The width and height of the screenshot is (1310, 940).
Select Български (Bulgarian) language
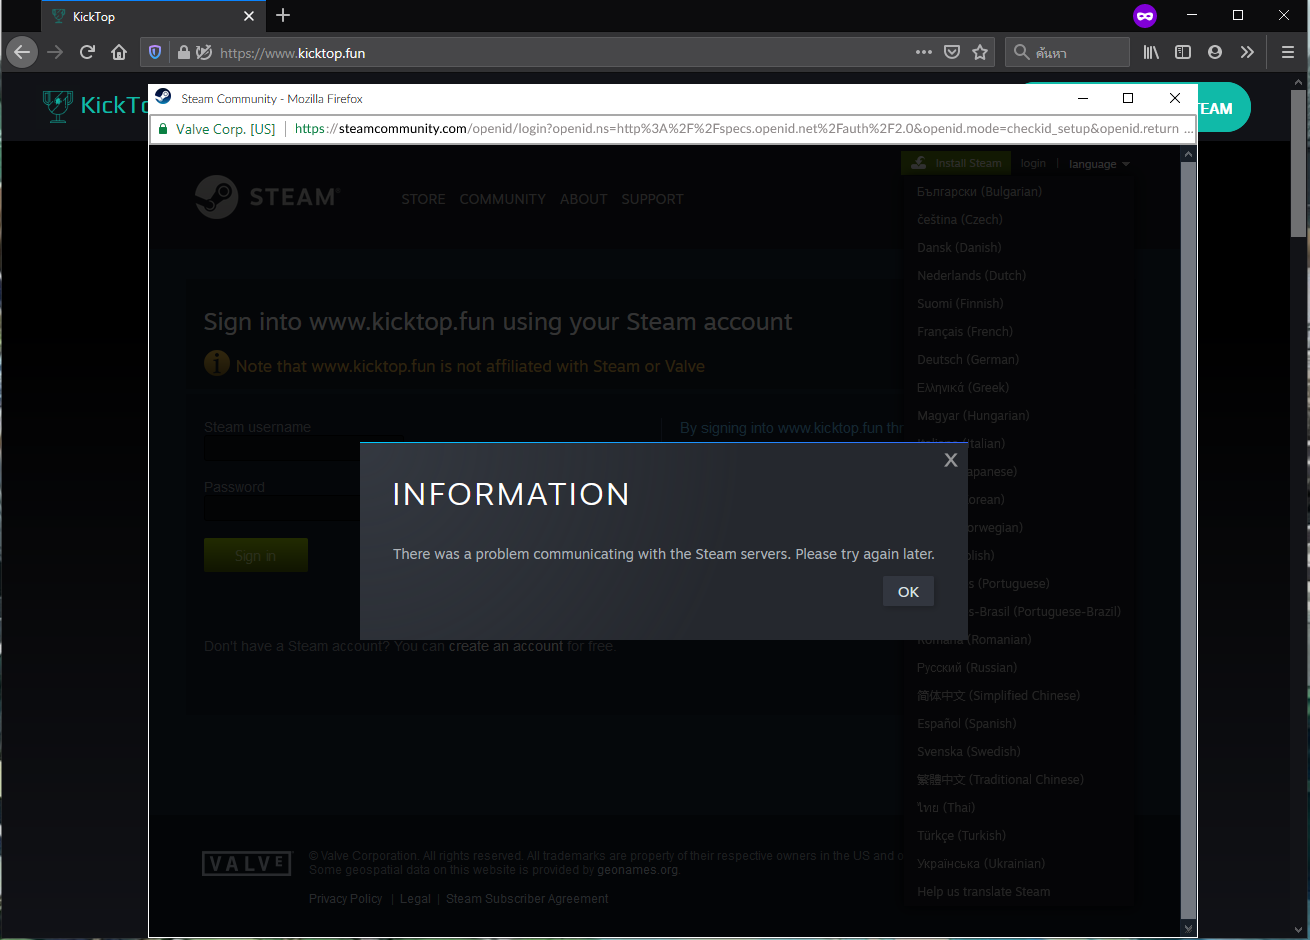tap(979, 191)
